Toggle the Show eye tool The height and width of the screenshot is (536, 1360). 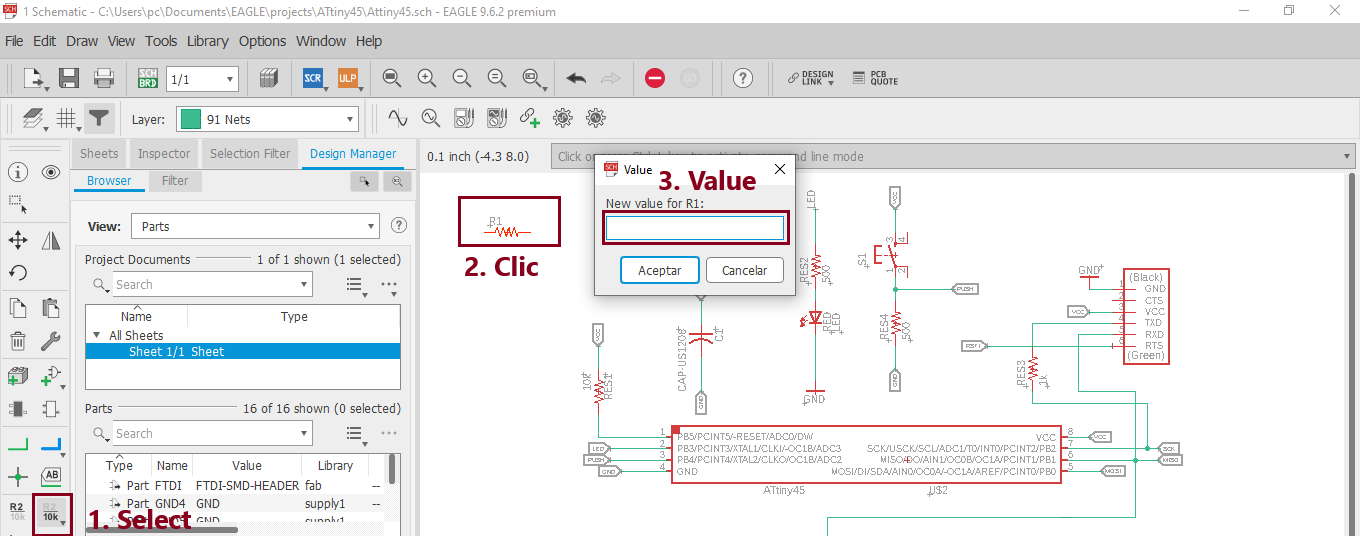(51, 172)
